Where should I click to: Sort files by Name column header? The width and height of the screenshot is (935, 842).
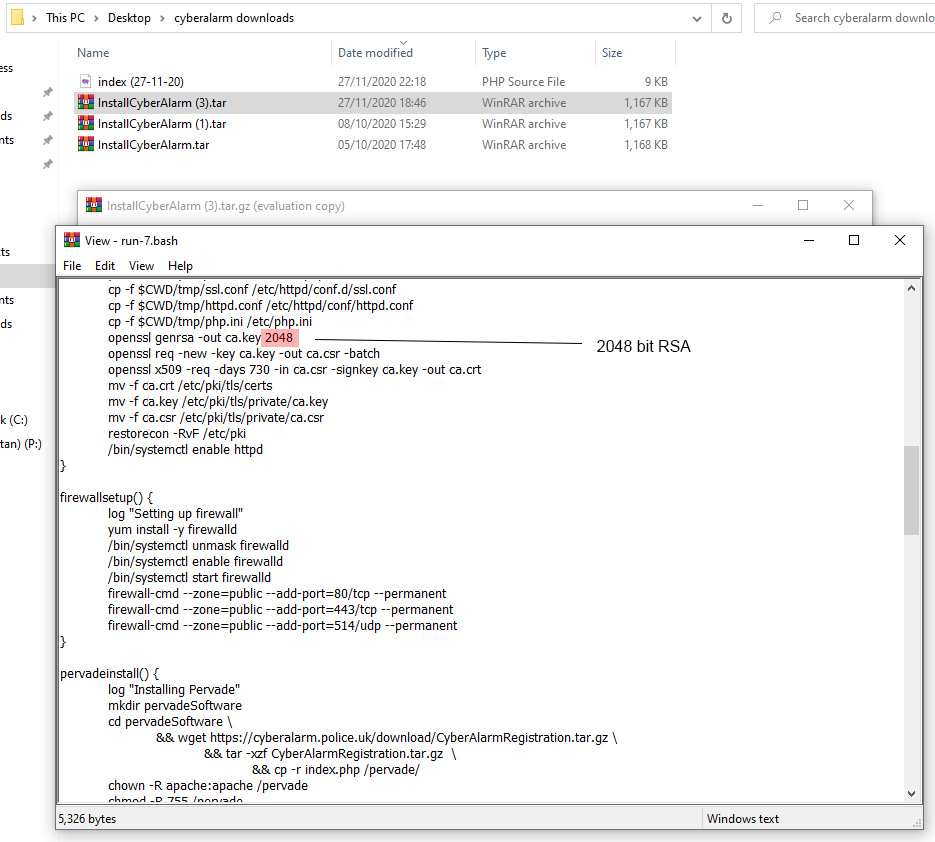pyautogui.click(x=93, y=53)
